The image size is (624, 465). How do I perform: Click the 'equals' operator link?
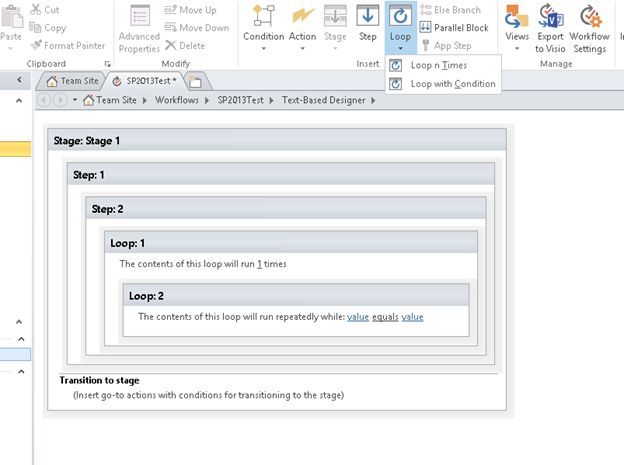point(385,317)
